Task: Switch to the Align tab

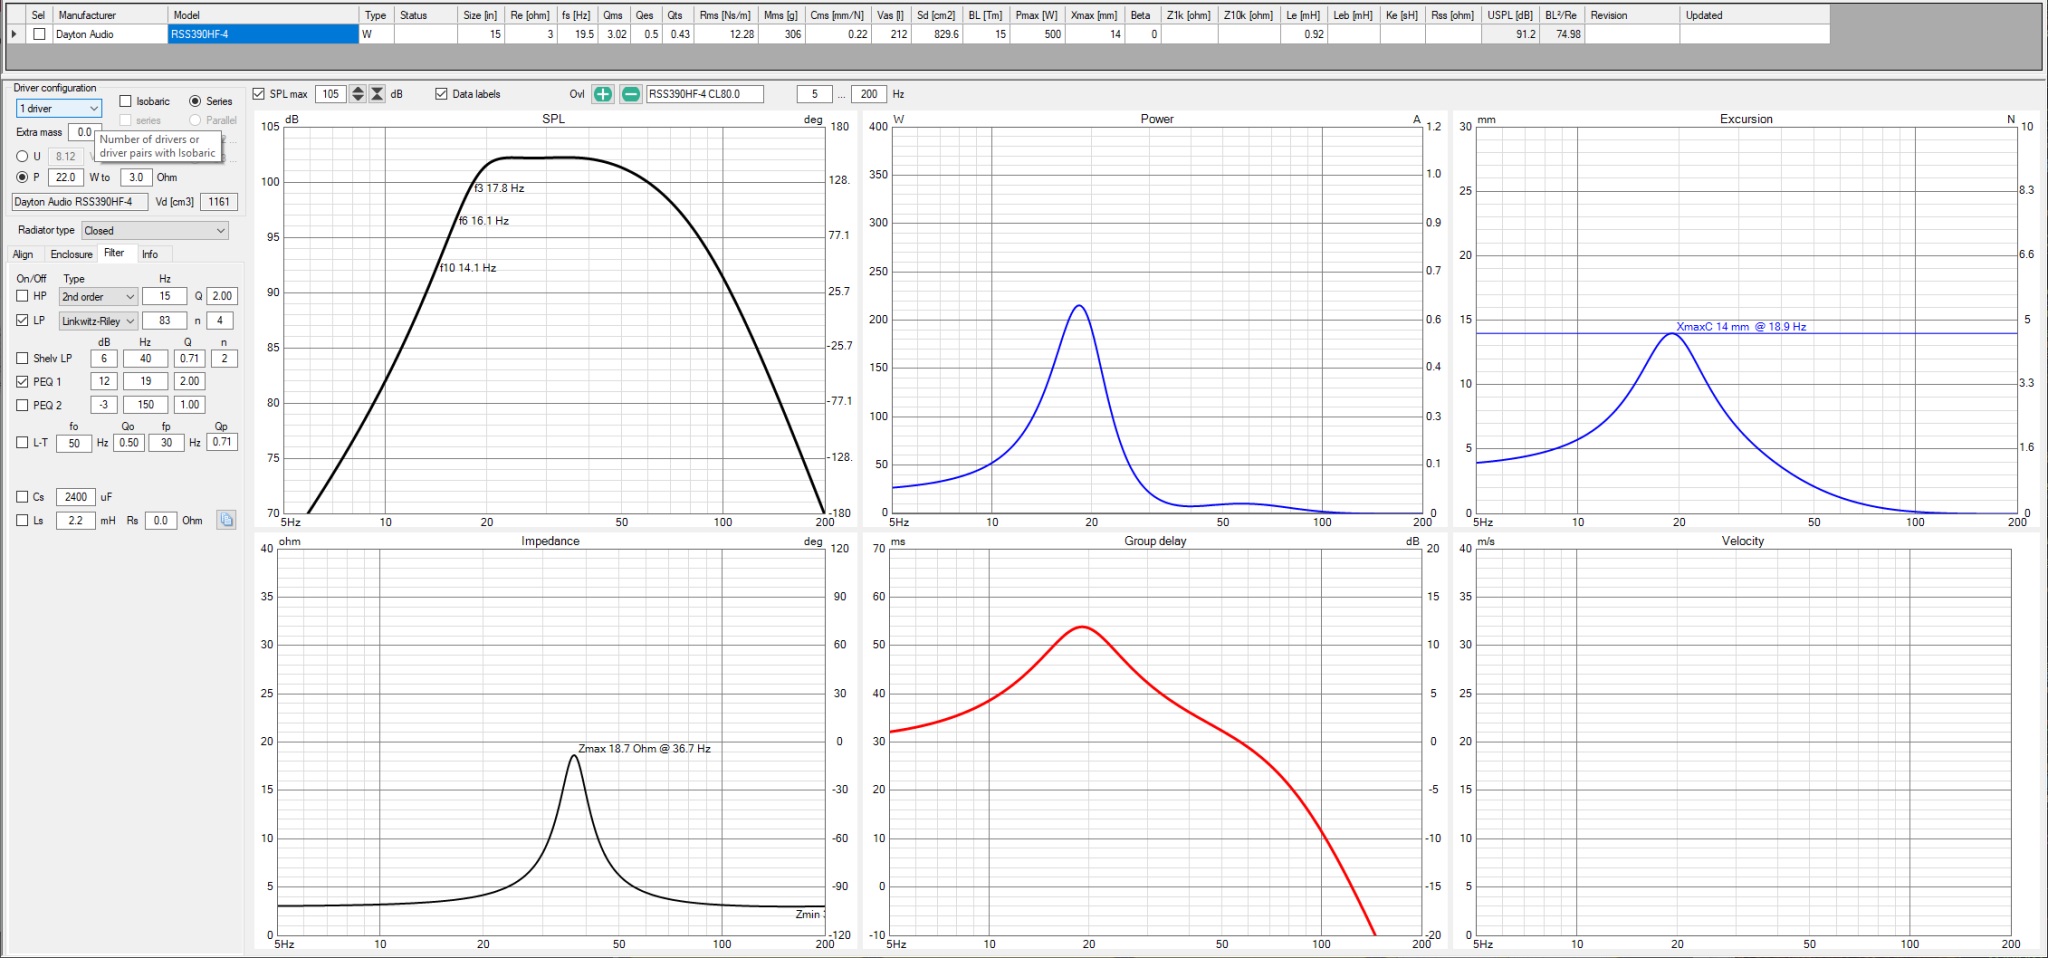Action: coord(23,254)
